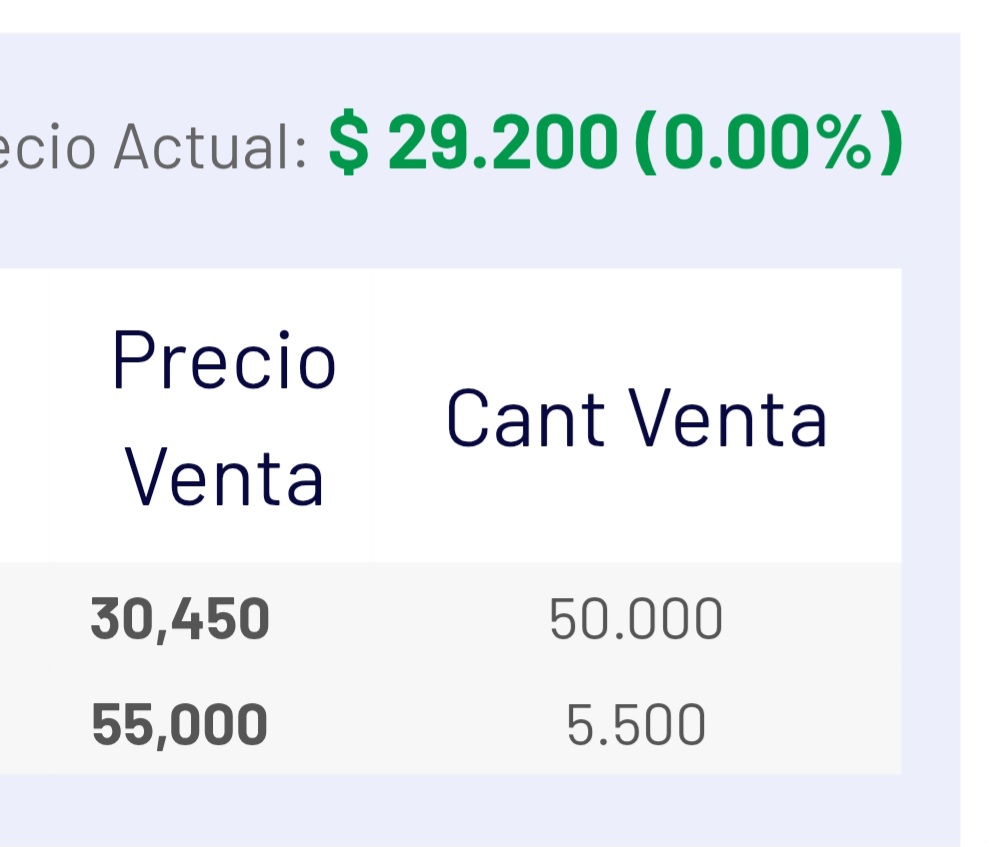Select the 50.000 sale quantity cell

(x=636, y=619)
